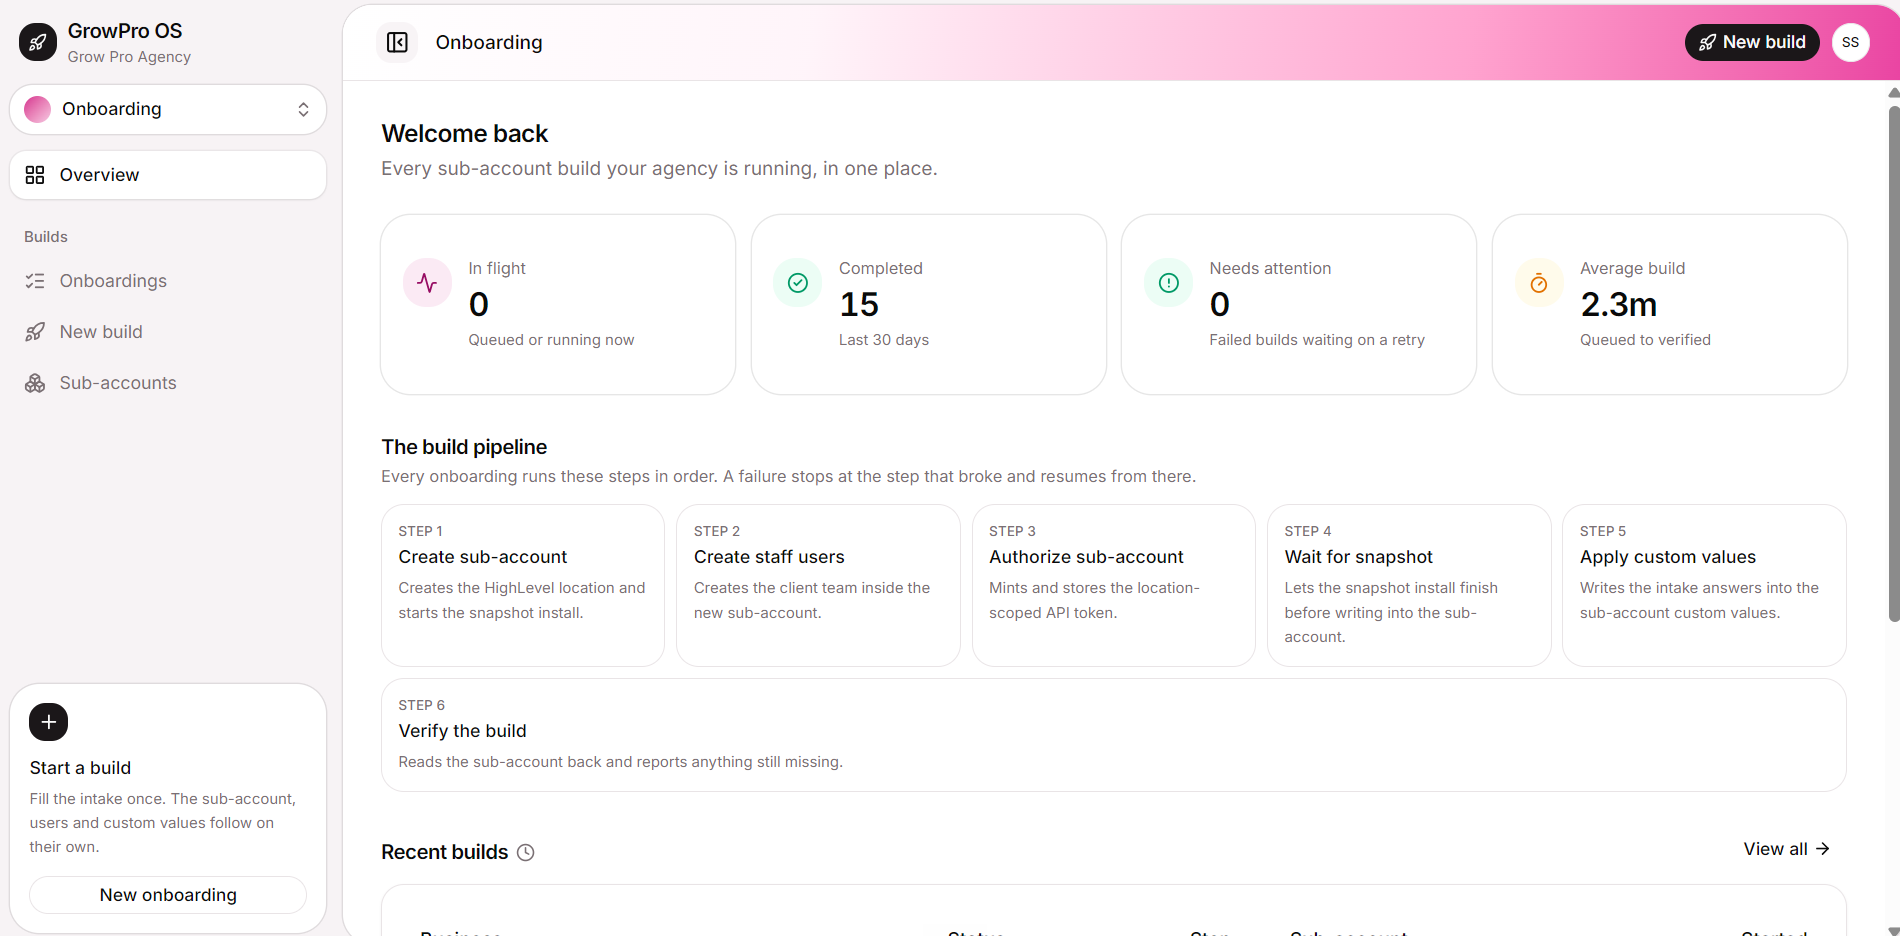The height and width of the screenshot is (936, 1900).
Task: Click the Completed checkmark circle icon
Action: [798, 283]
